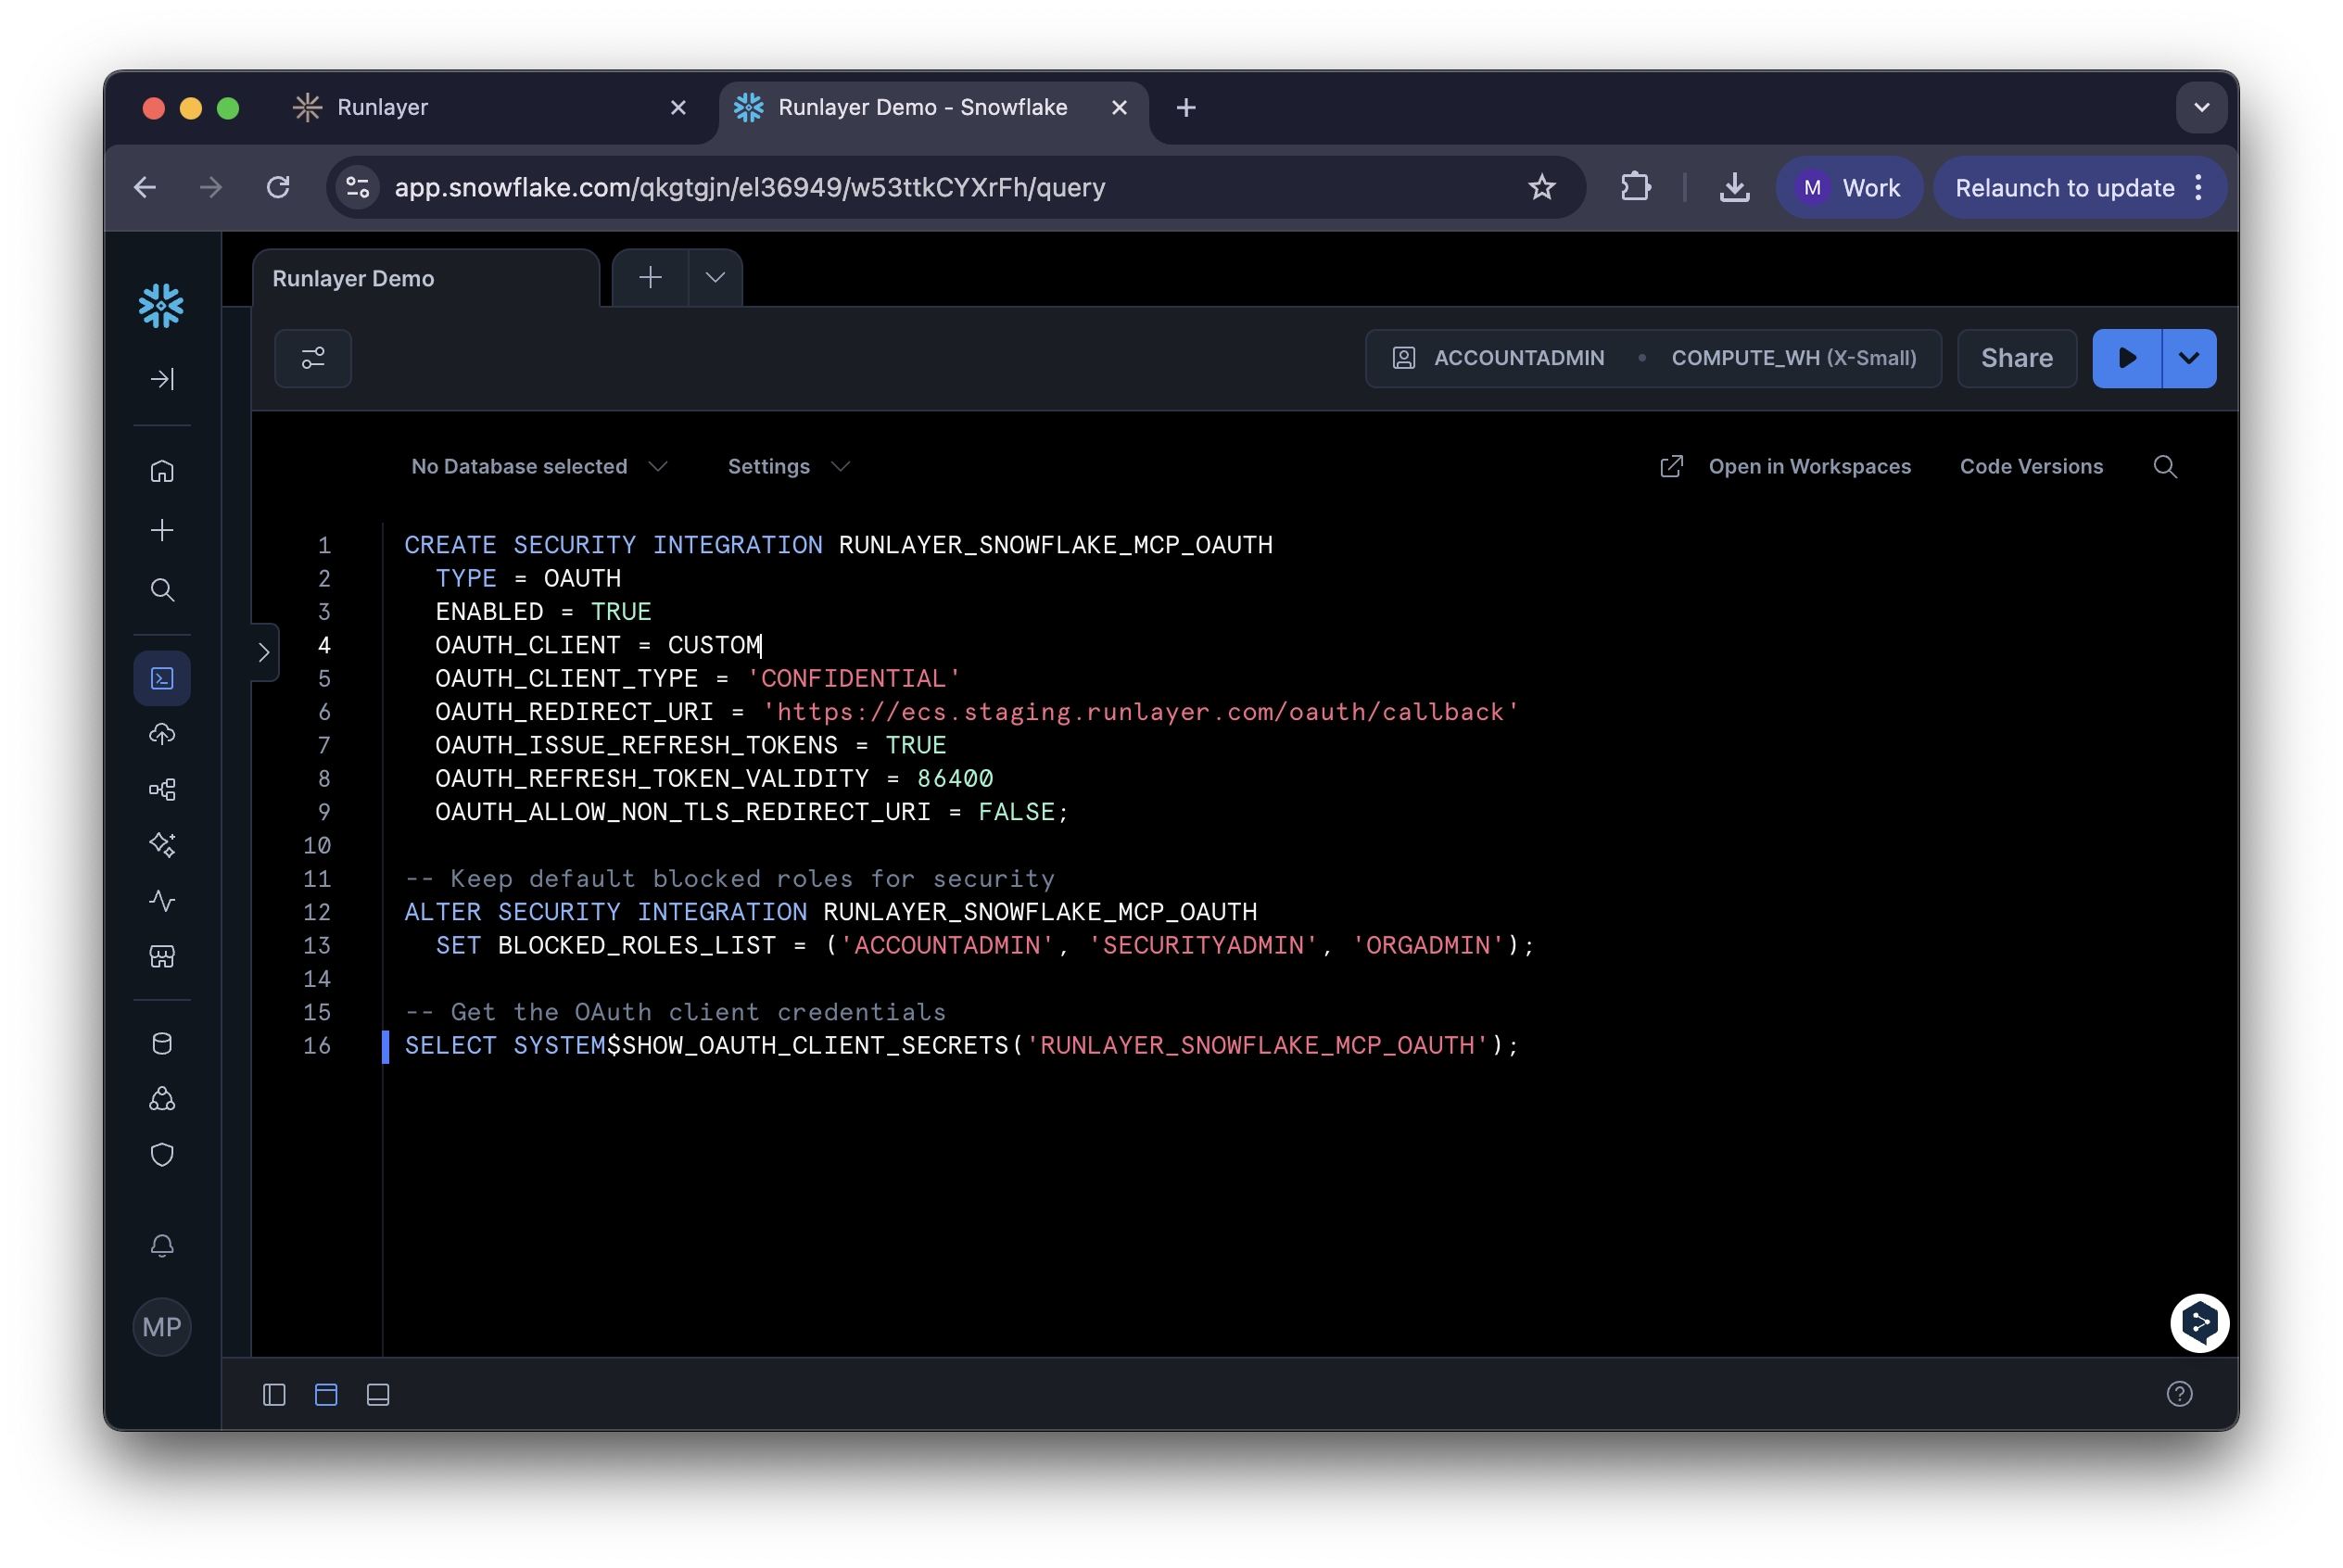The width and height of the screenshot is (2343, 1568).
Task: Open the Data database icon in sidebar
Action: (x=162, y=1043)
